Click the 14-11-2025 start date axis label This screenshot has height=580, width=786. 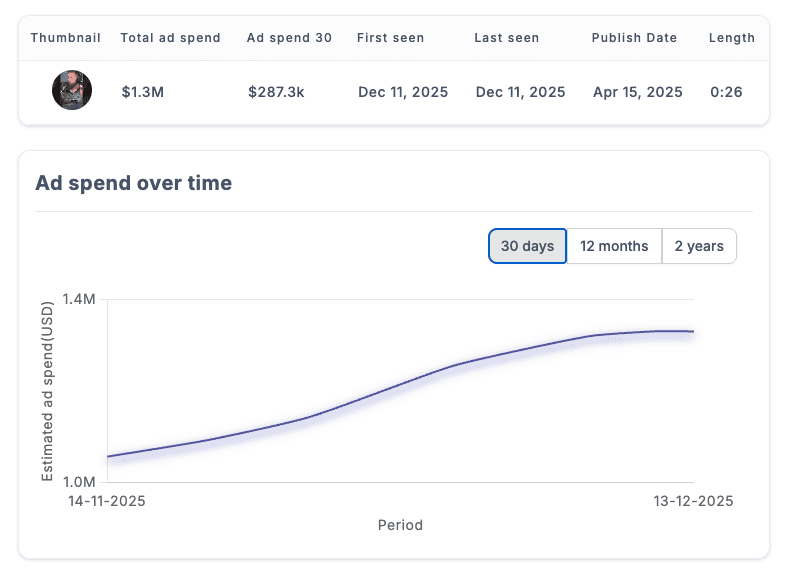[x=106, y=501]
